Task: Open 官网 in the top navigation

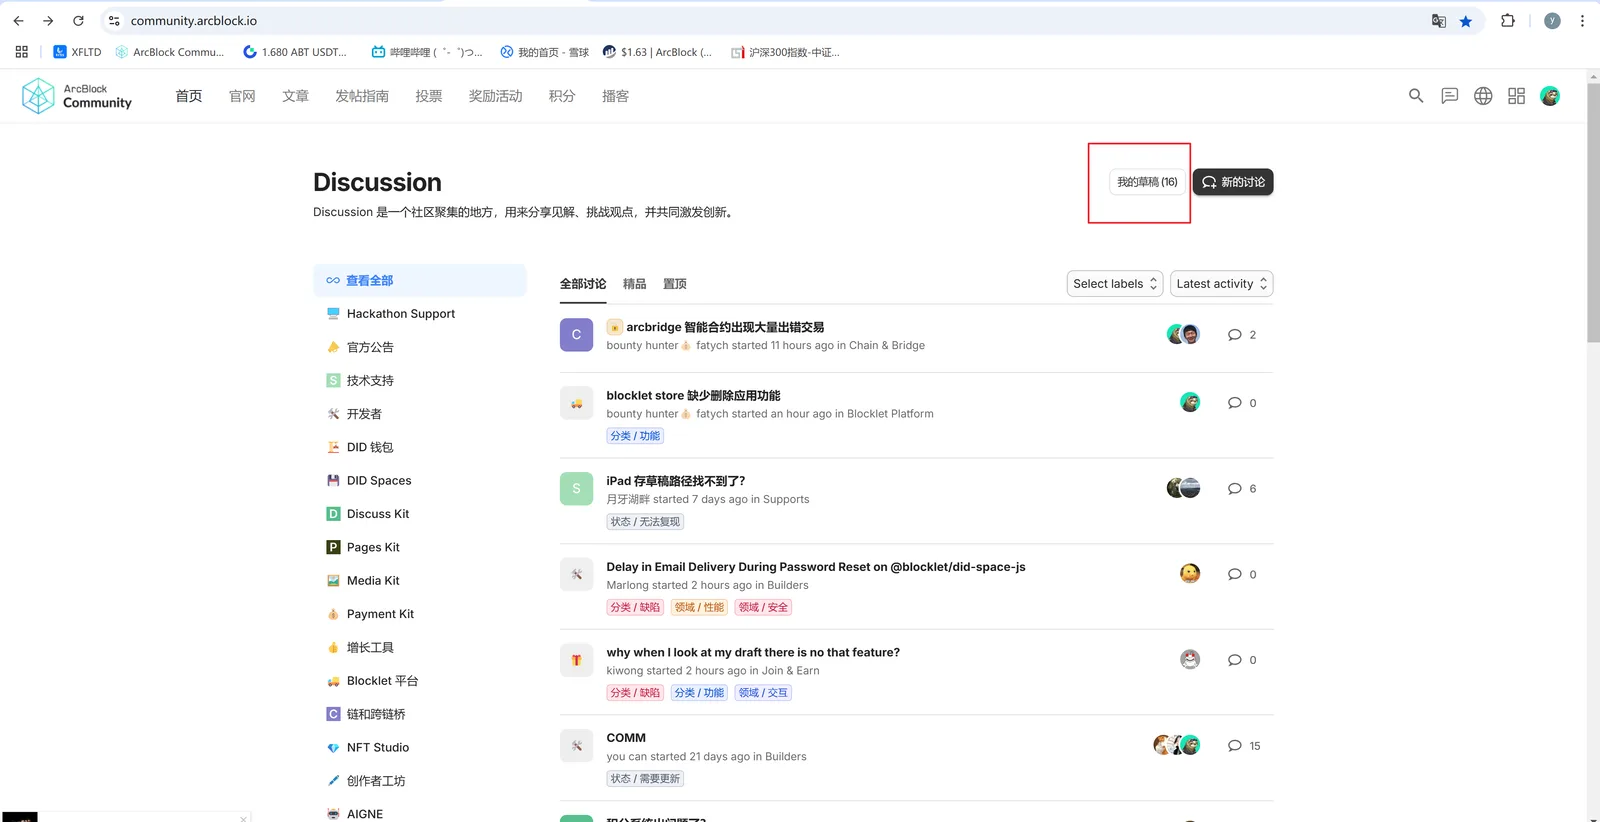Action: coord(242,96)
